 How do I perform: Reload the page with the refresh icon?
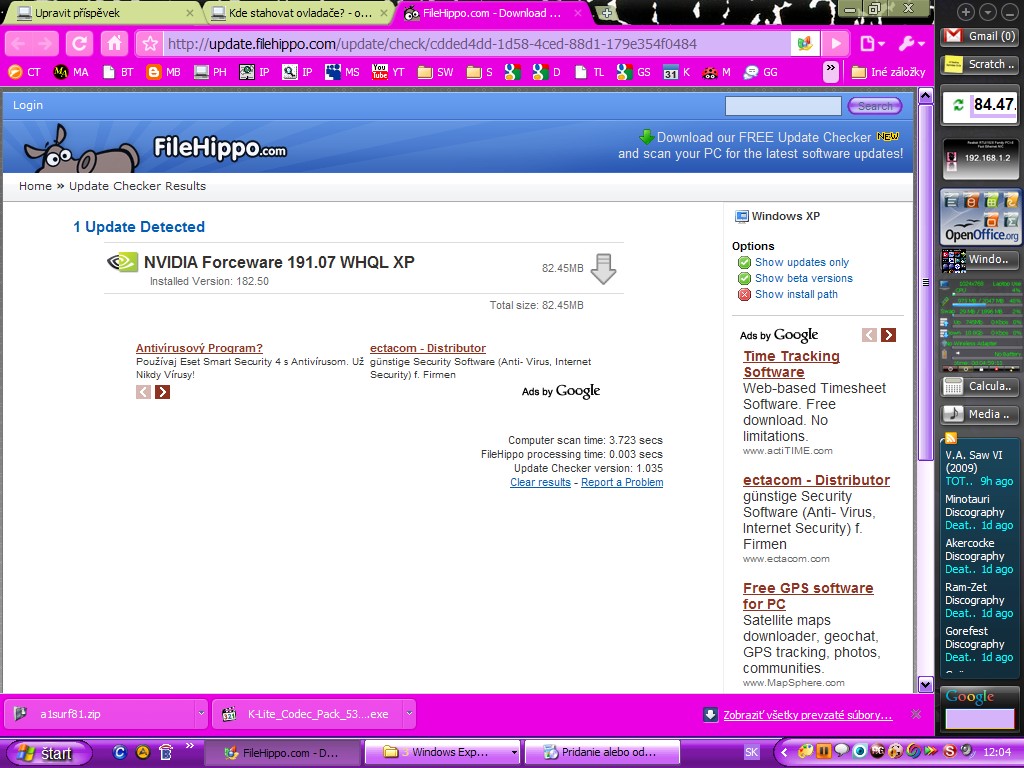click(80, 44)
